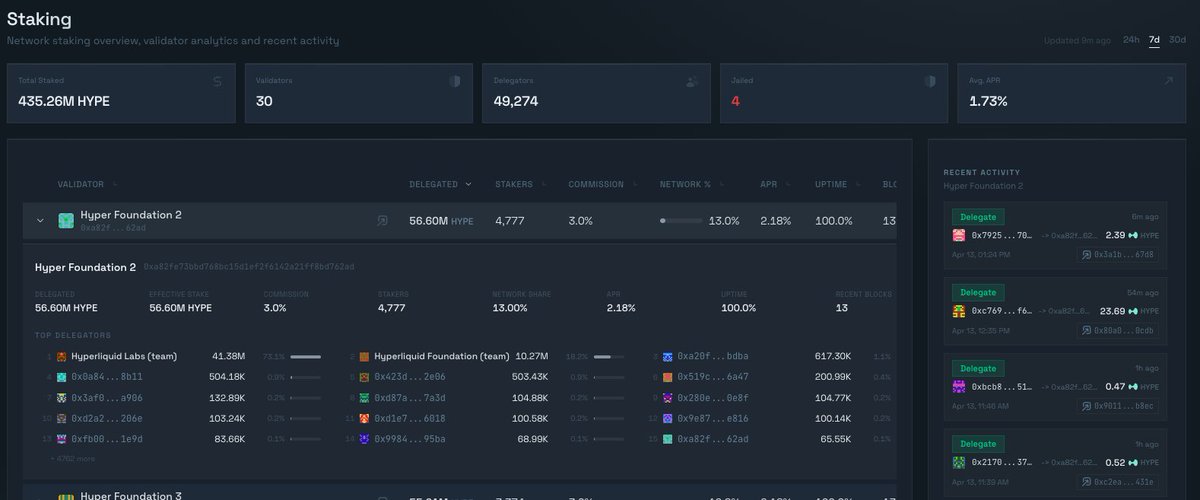The image size is (1200, 500).
Task: Click the avatar next to 0xfb00...1e9d
Action: [x=61, y=440]
